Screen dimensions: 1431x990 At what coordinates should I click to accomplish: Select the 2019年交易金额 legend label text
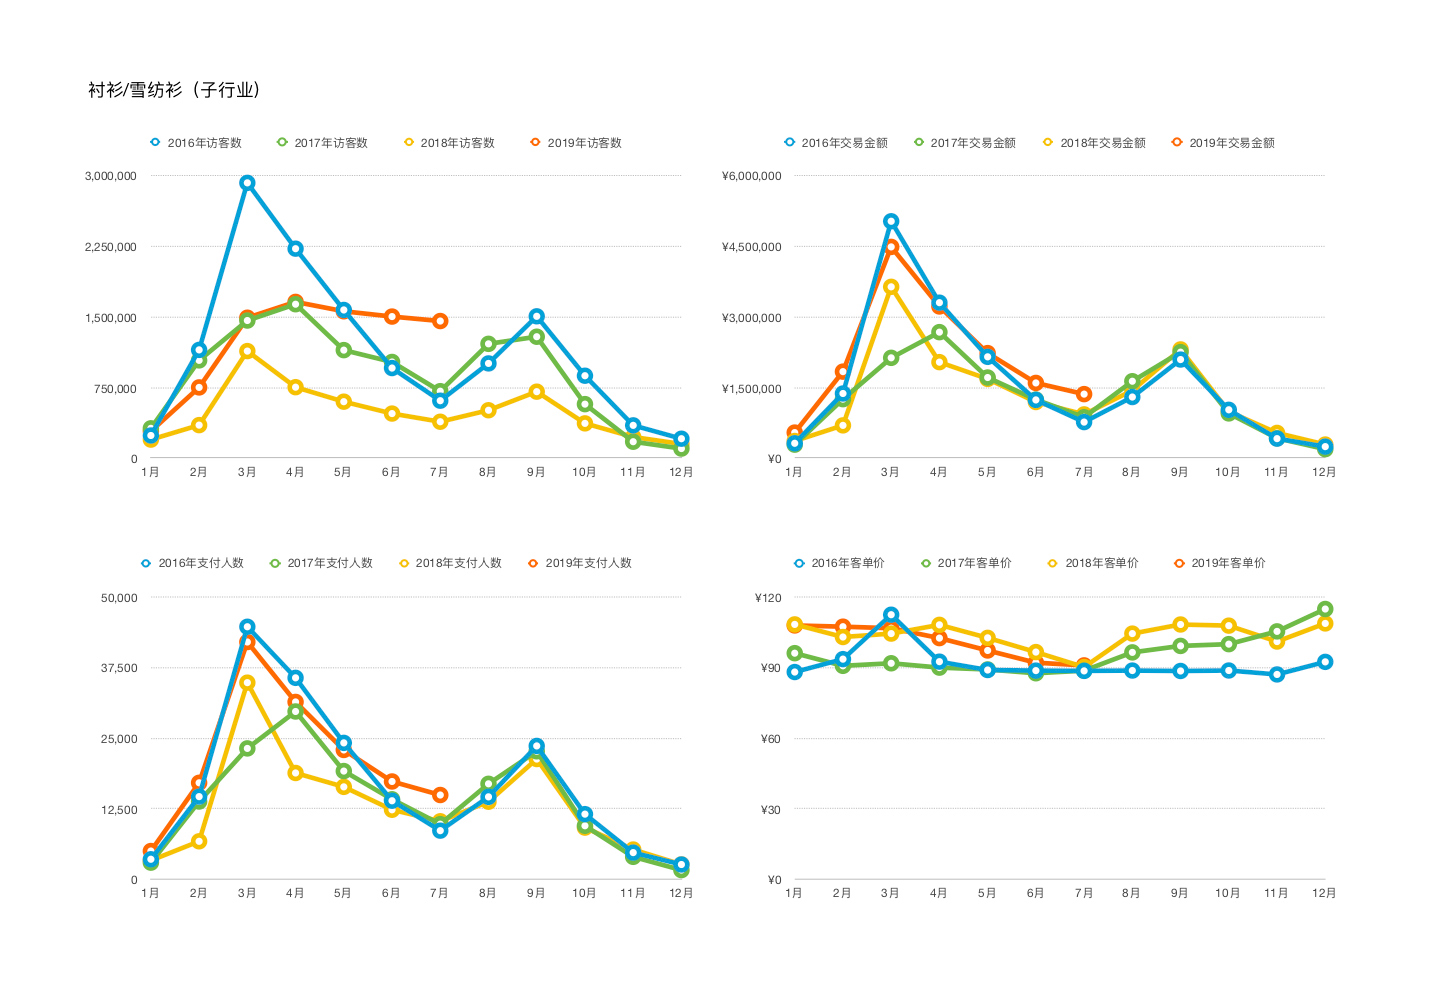pyautogui.click(x=1232, y=143)
